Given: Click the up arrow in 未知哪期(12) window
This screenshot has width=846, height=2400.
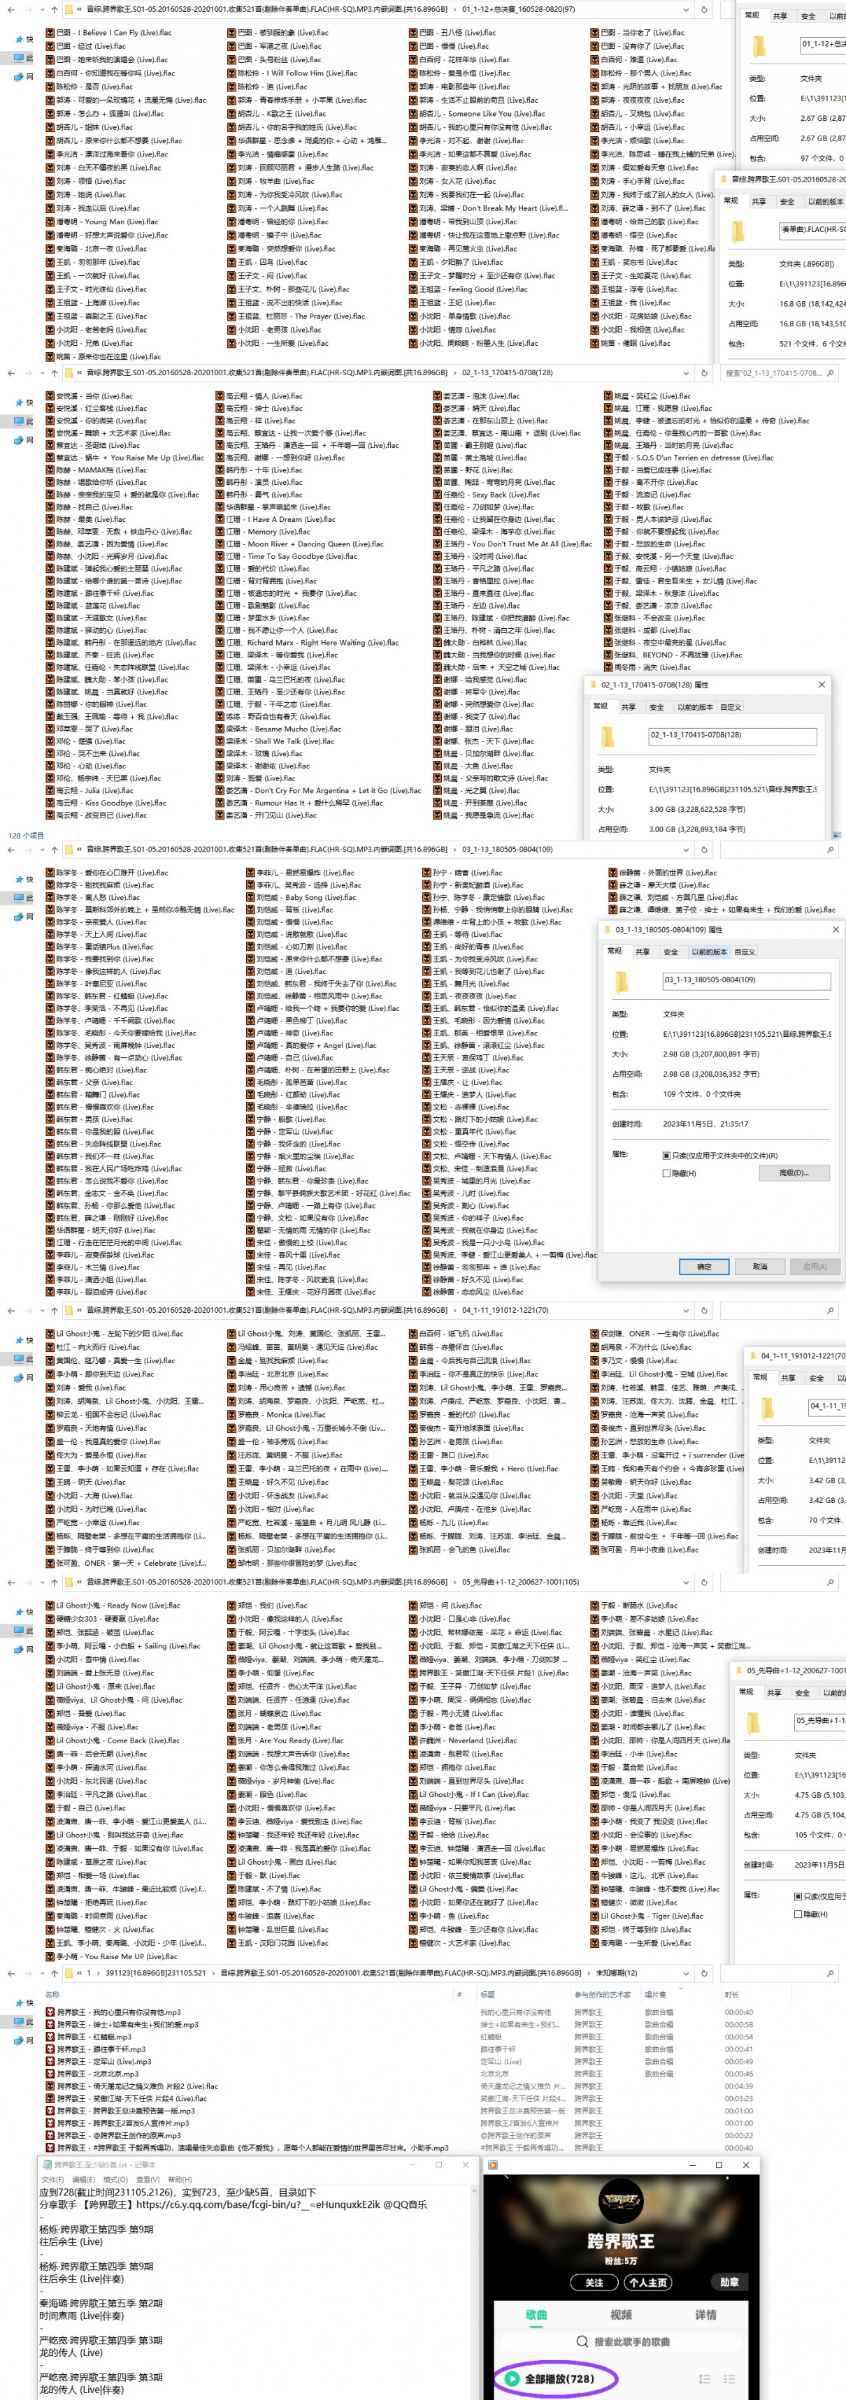Looking at the screenshot, I should 53,1973.
